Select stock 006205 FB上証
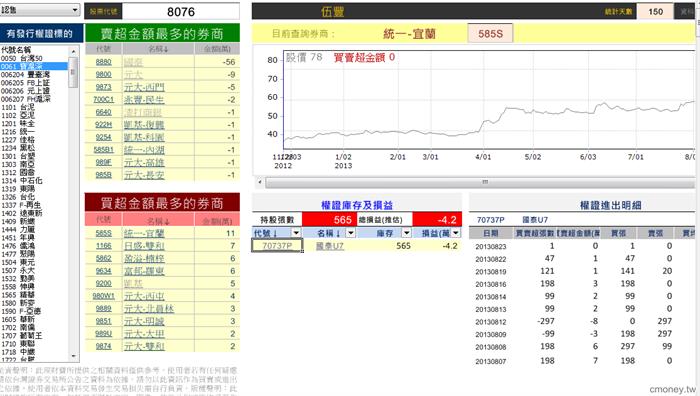The image size is (700, 396). tap(34, 83)
